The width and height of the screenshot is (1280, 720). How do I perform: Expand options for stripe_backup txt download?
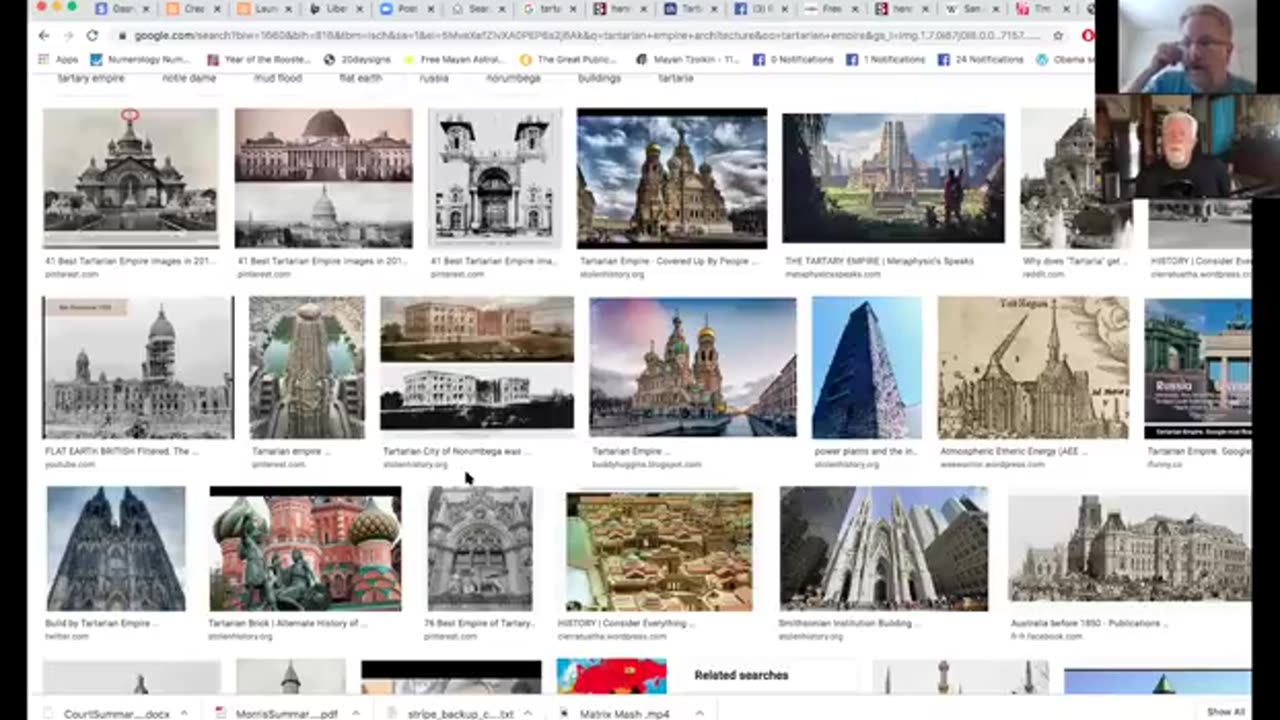click(x=527, y=713)
